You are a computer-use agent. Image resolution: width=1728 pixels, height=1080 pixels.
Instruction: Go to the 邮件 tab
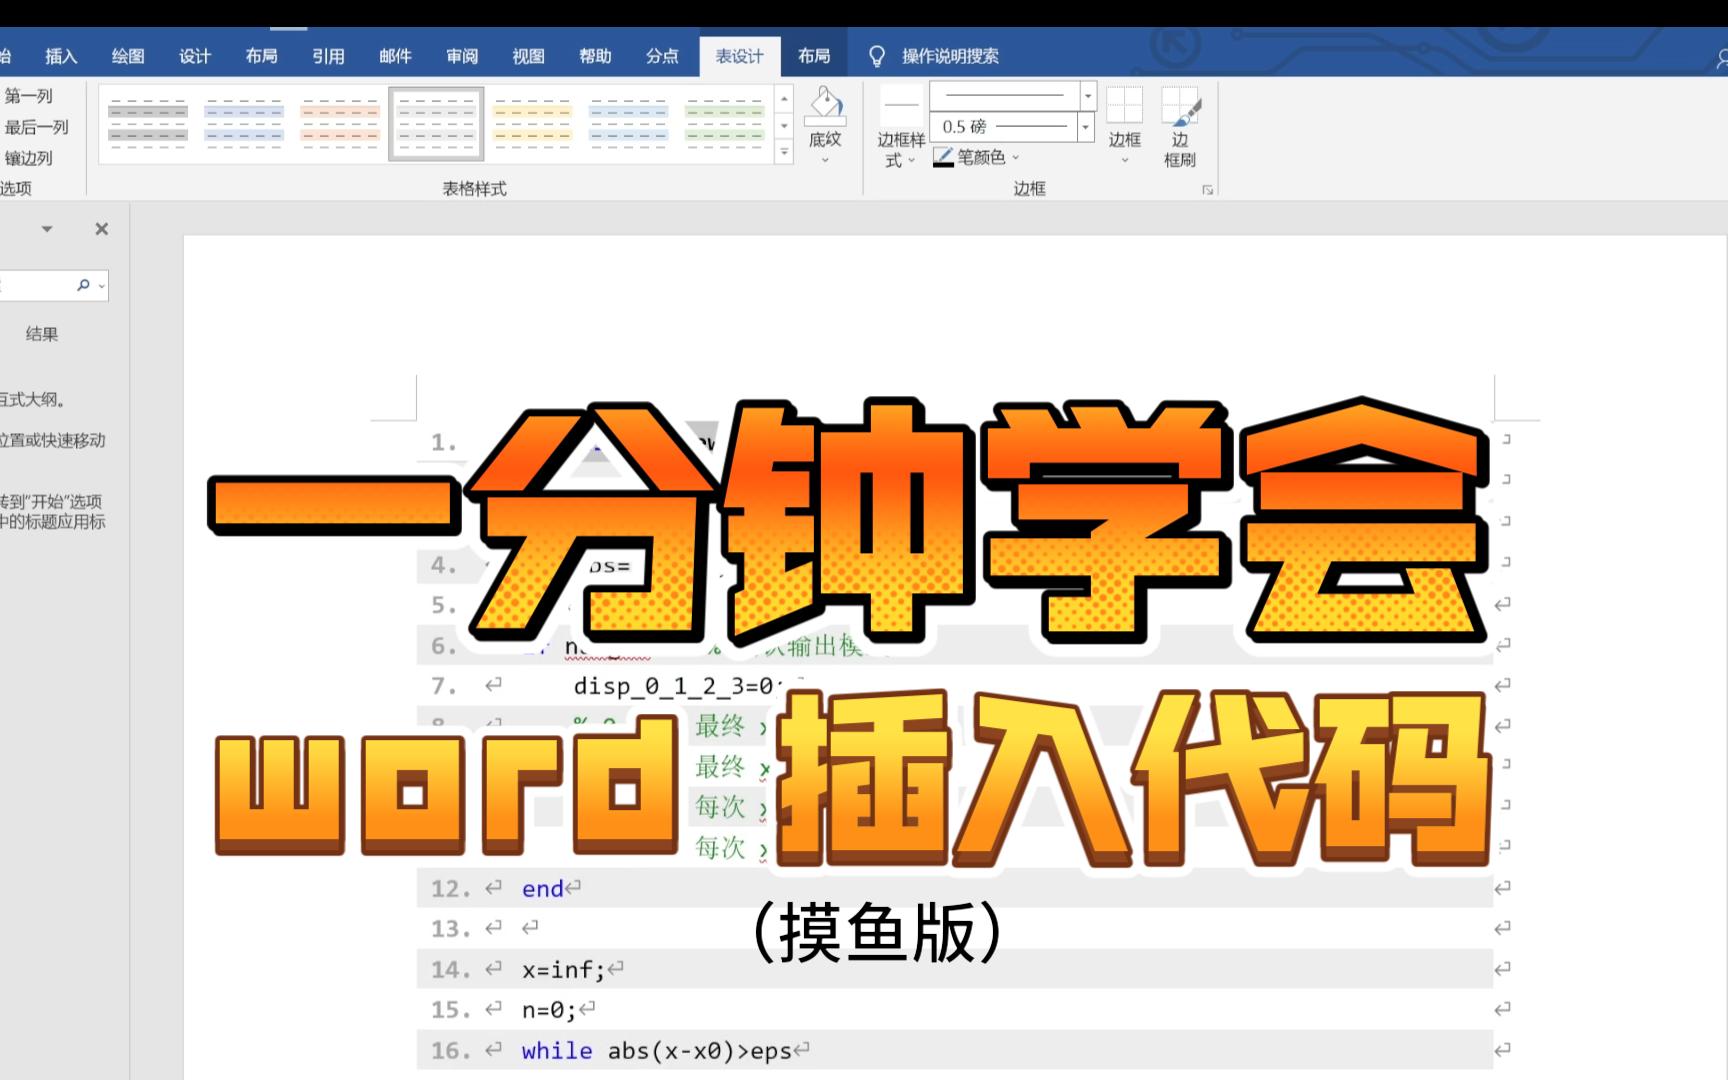pos(395,56)
